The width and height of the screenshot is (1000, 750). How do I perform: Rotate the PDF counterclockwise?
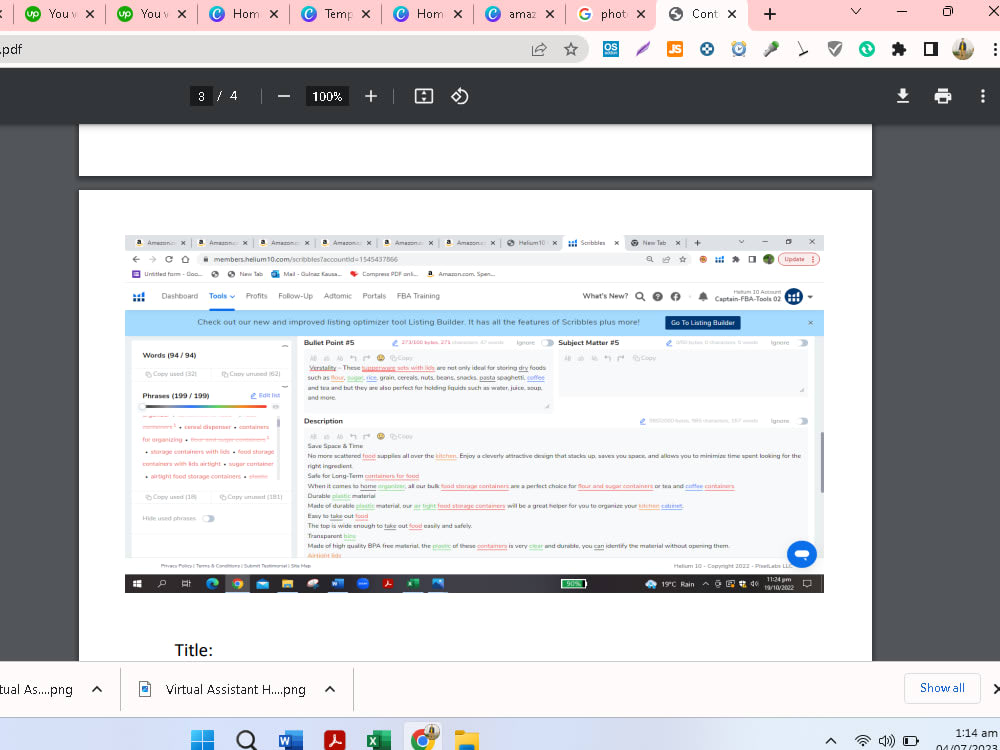pyautogui.click(x=460, y=96)
